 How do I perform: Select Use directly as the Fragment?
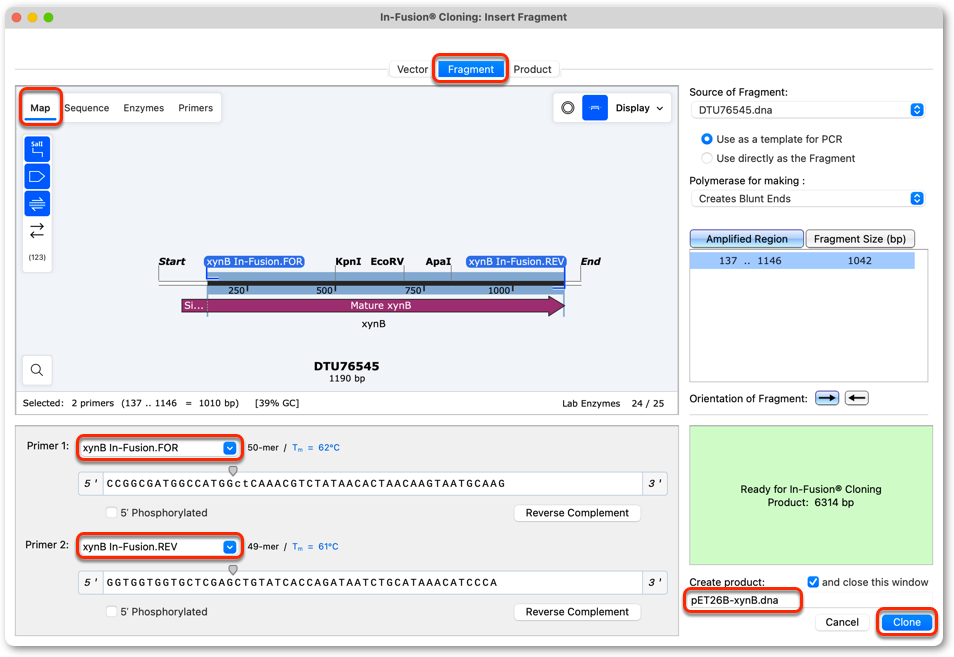click(706, 158)
